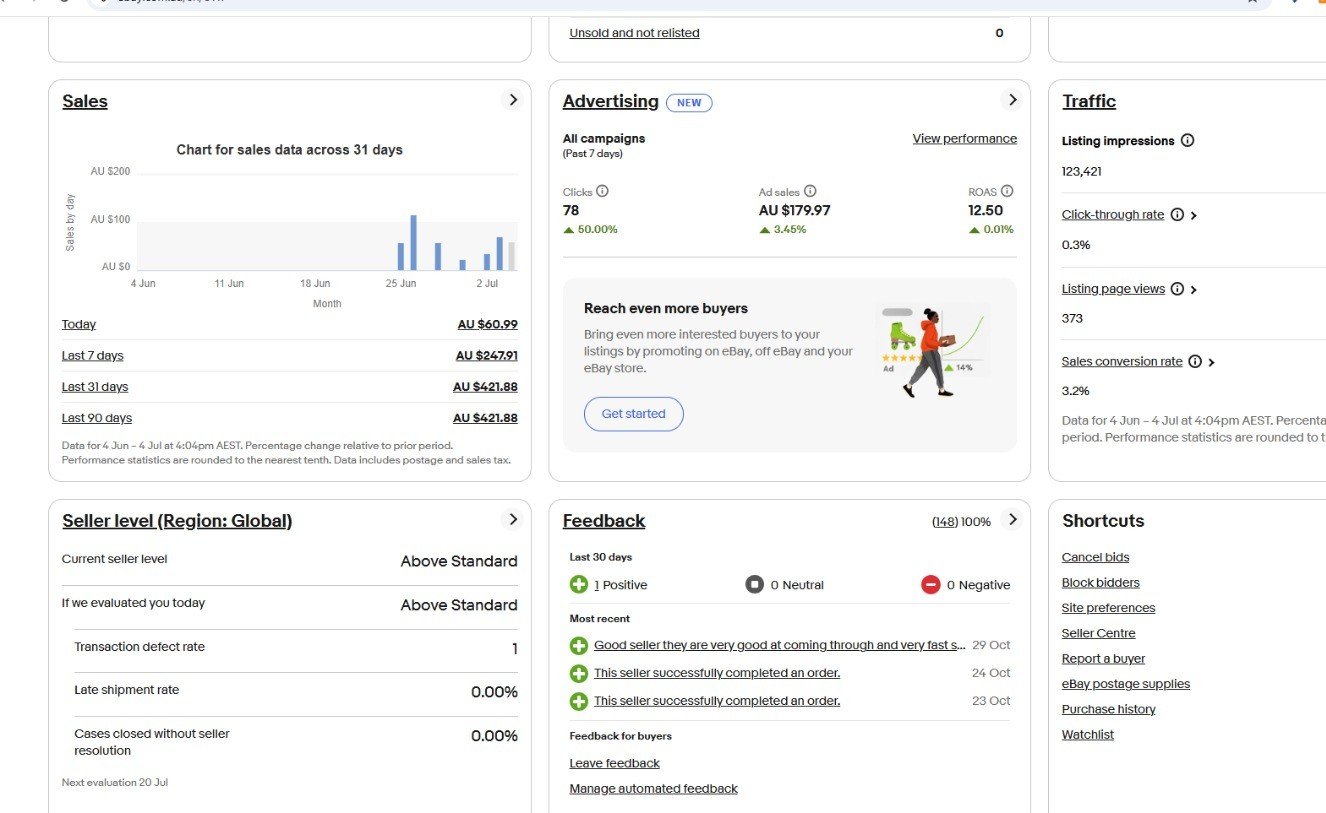The image size is (1326, 813).
Task: Expand Advertising panel arrow
Action: coord(1012,100)
